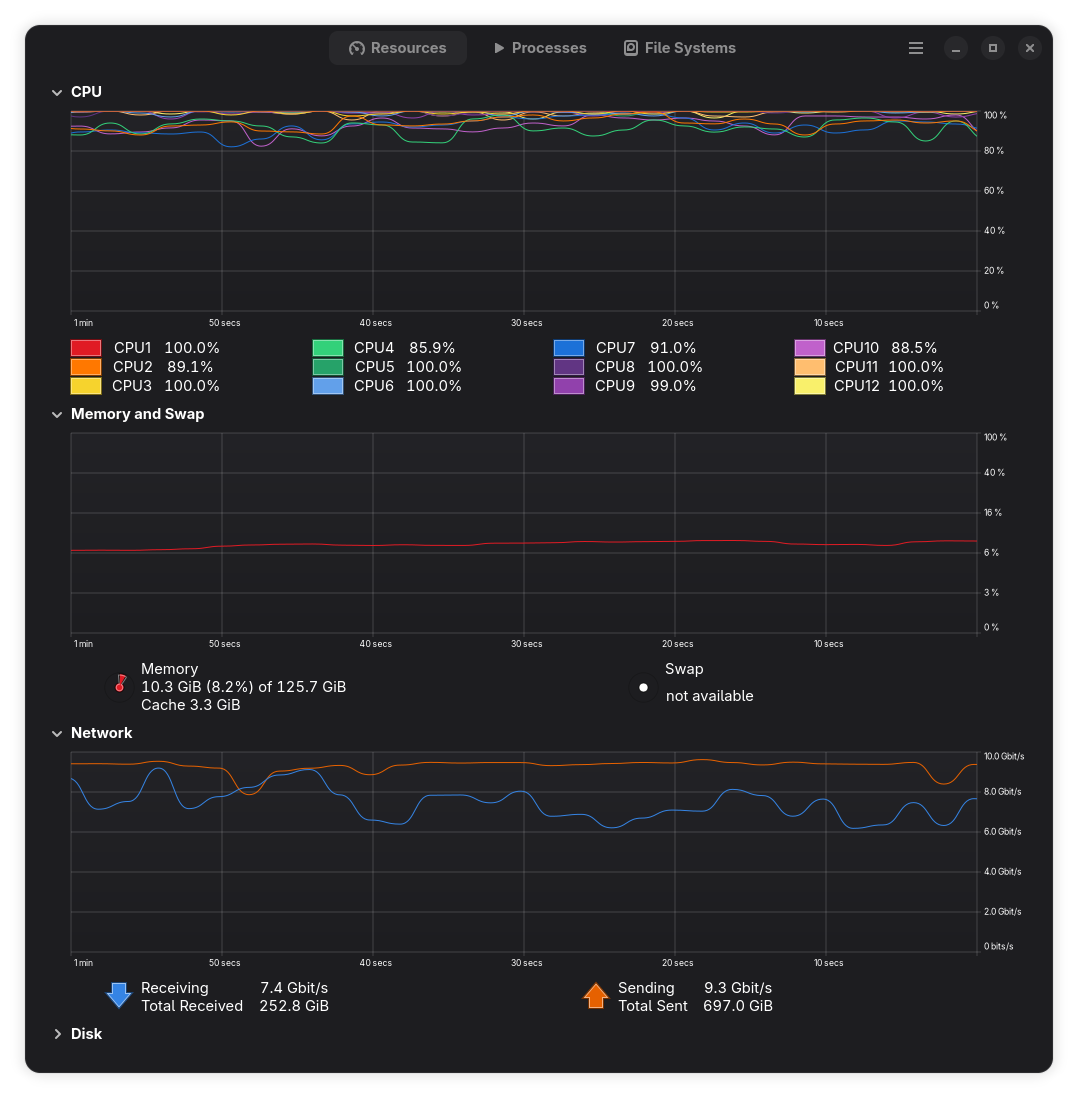Screen dimensions: 1078x1098
Task: Click the Disk section heading
Action: pyautogui.click(x=86, y=1034)
